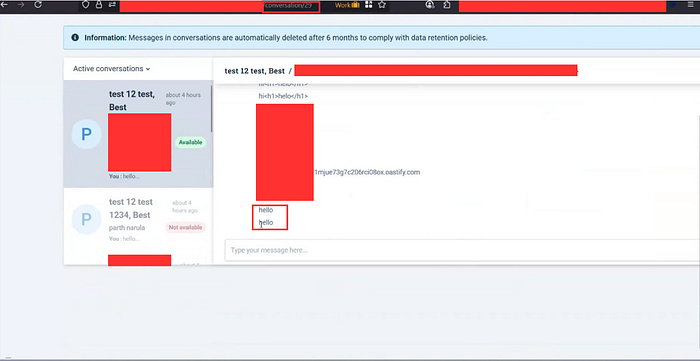Click the P avatar of first conversation

(87, 134)
